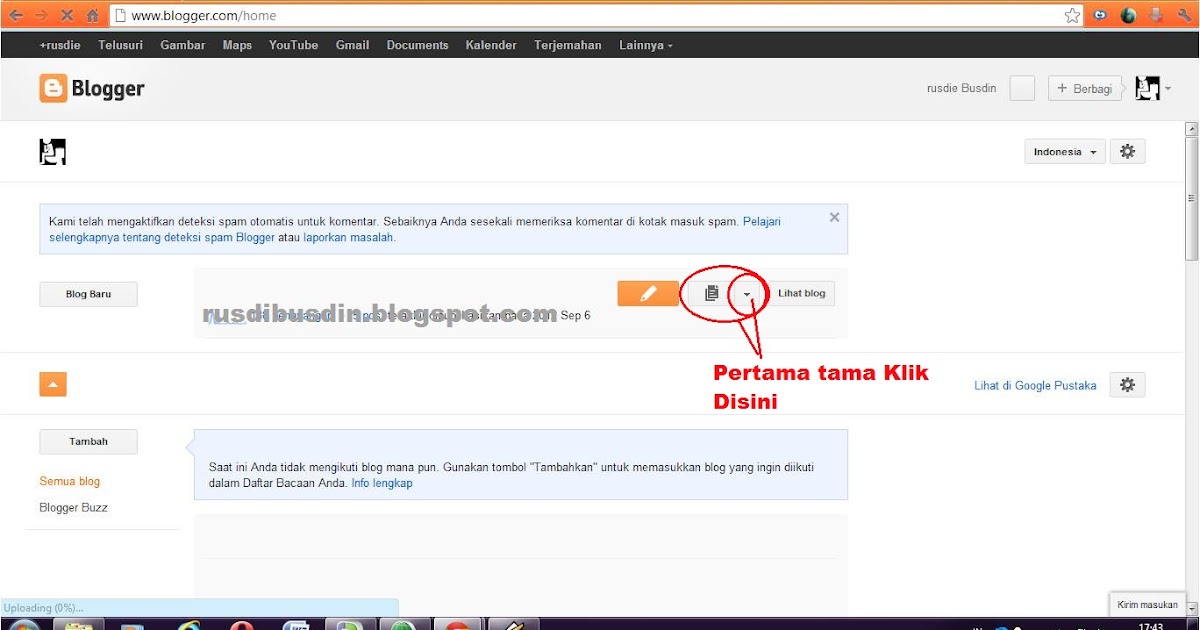Open Opera from the taskbar
1200x630 pixels.
(x=241, y=625)
